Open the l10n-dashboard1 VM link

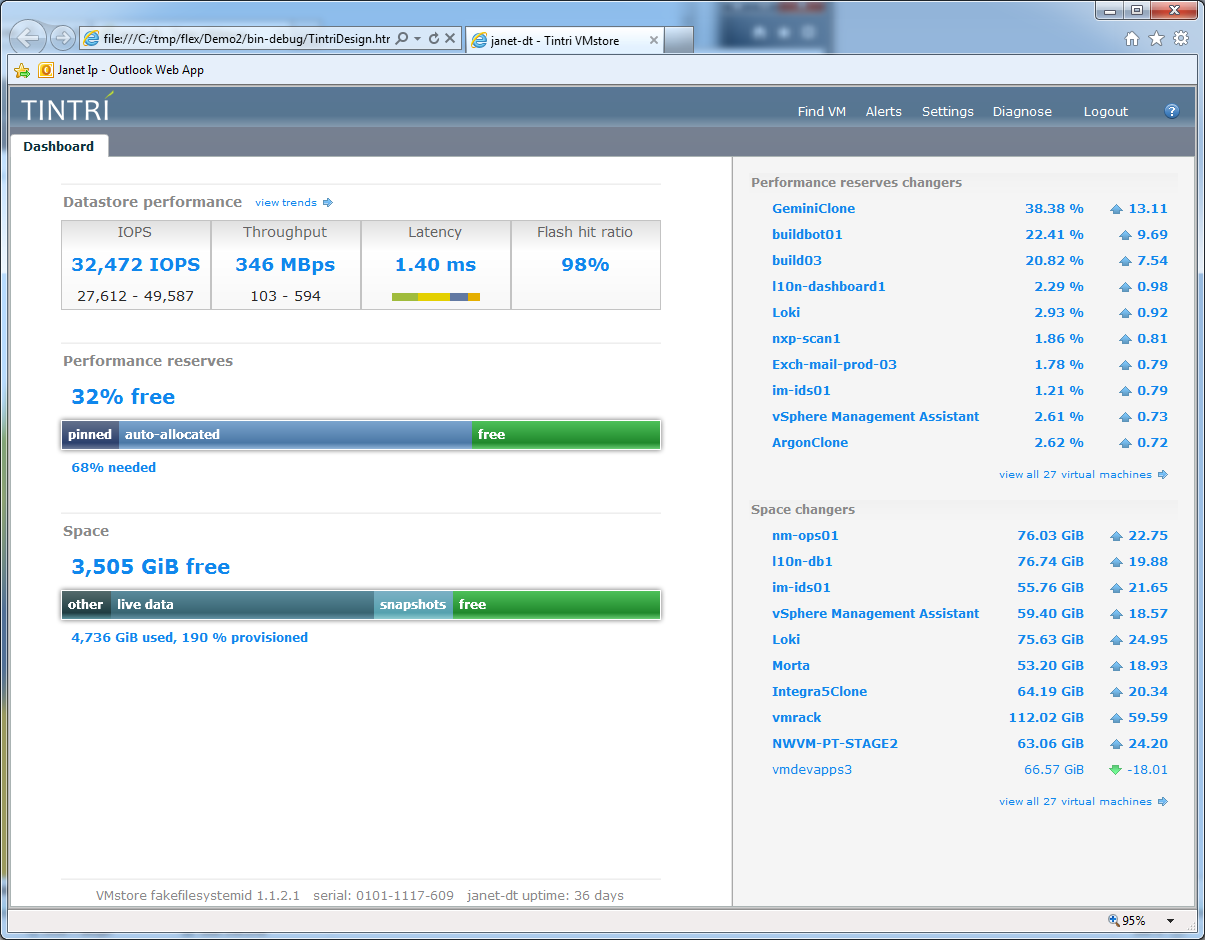click(x=829, y=287)
